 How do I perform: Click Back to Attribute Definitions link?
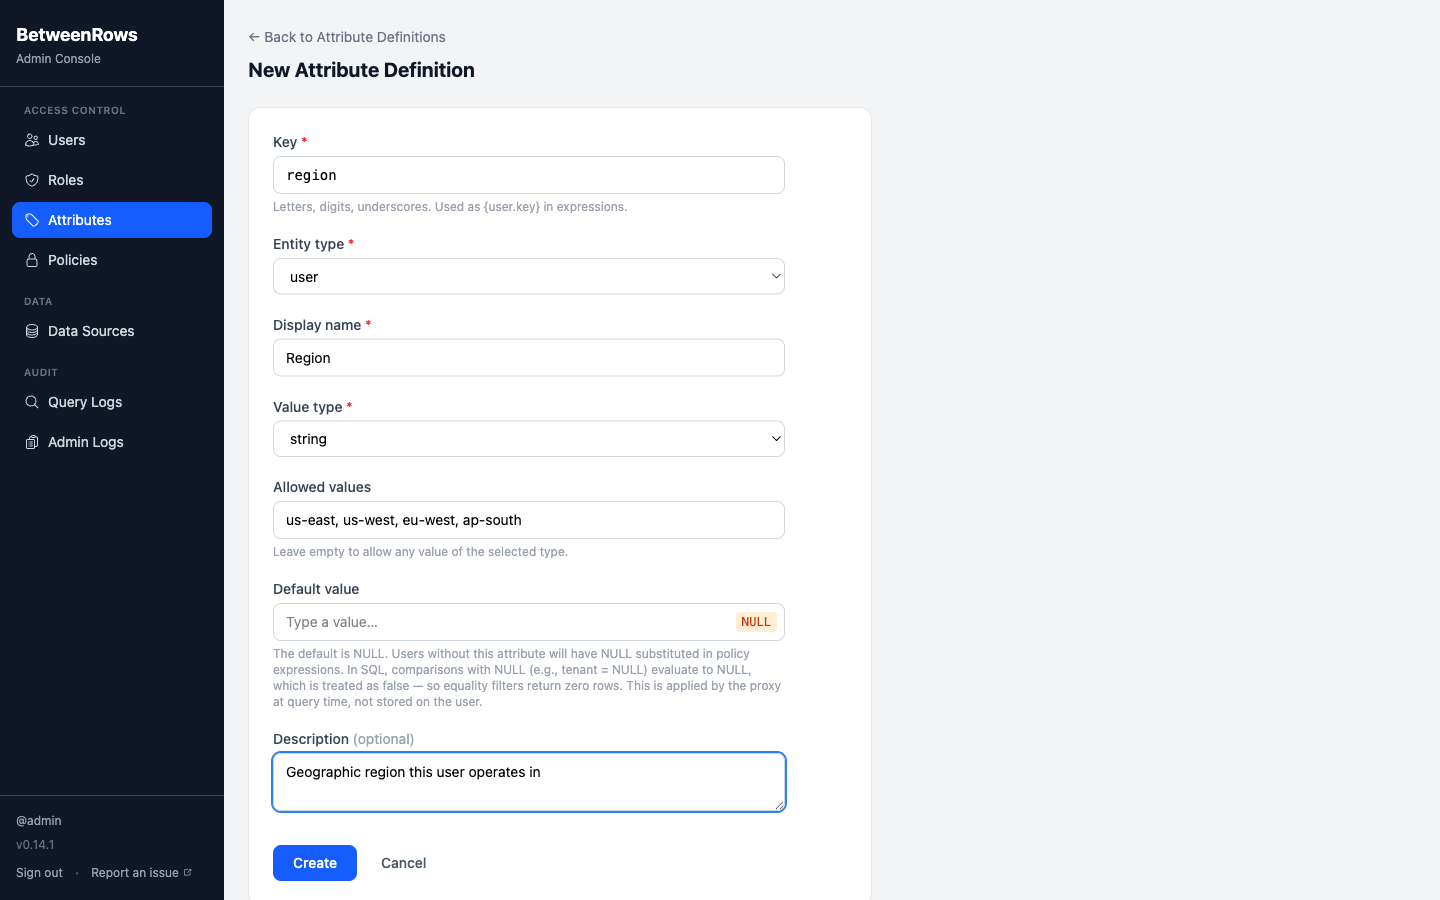click(346, 36)
